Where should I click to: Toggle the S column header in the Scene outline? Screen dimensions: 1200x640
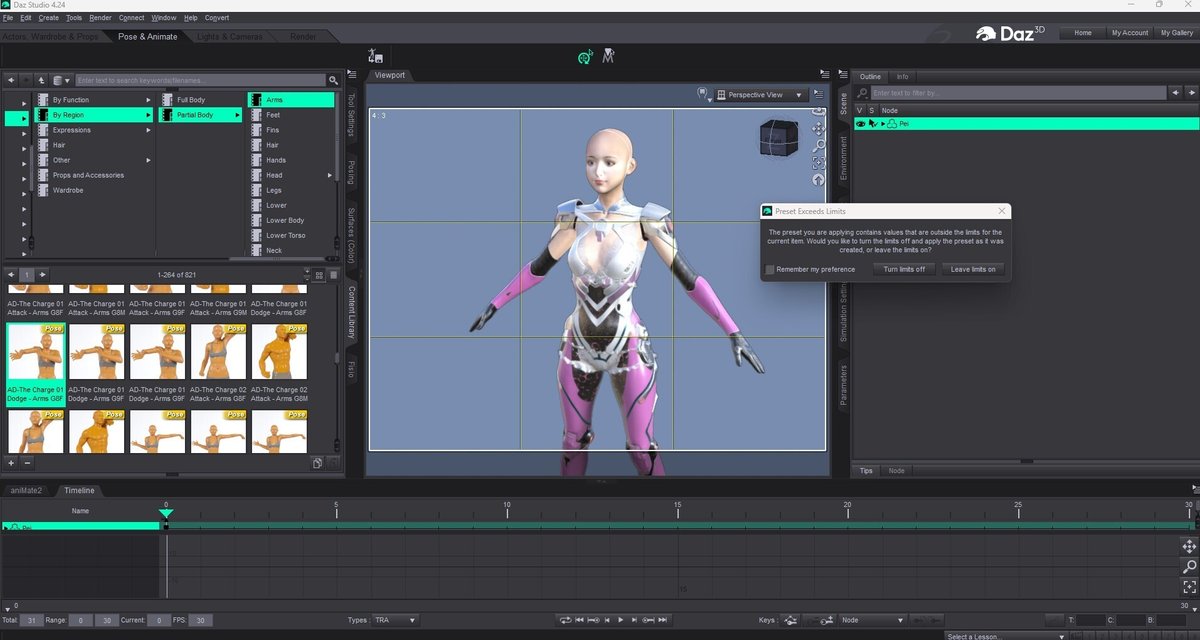point(871,110)
